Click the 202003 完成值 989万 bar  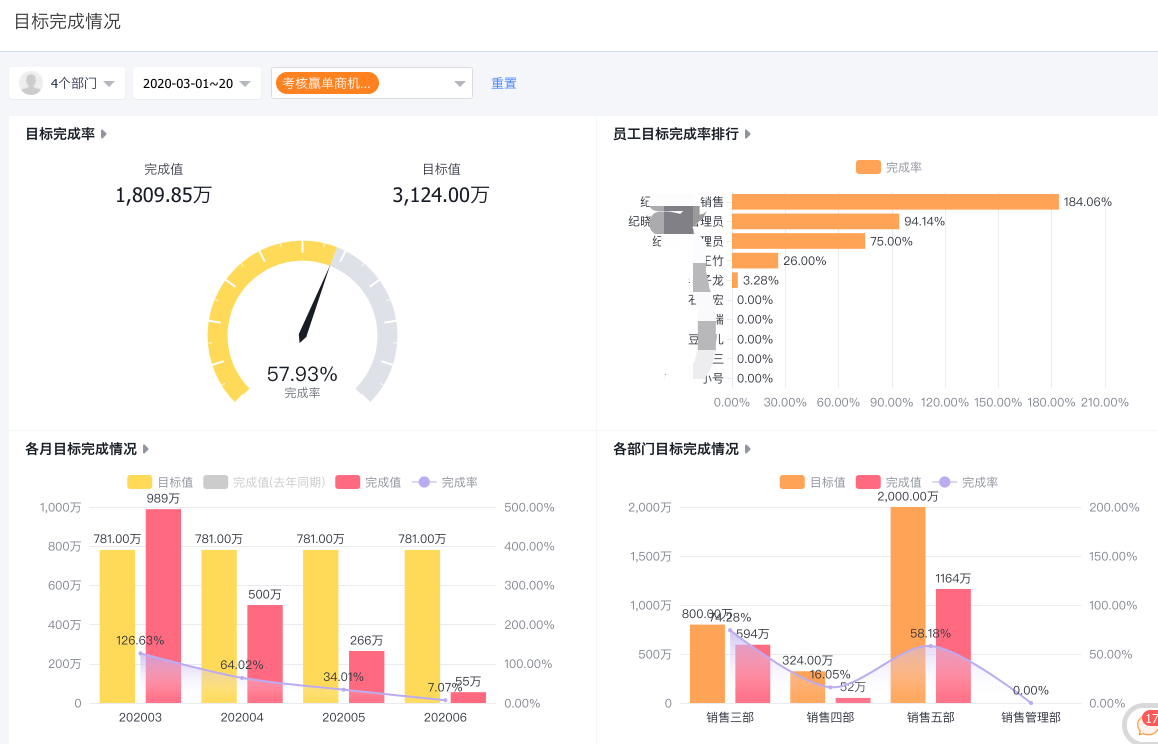tap(163, 605)
